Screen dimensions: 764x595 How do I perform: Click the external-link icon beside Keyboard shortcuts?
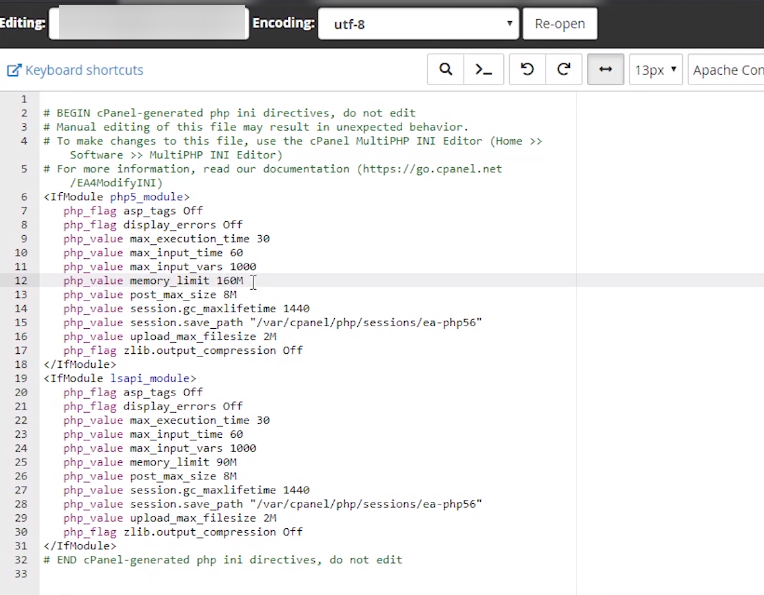point(14,70)
